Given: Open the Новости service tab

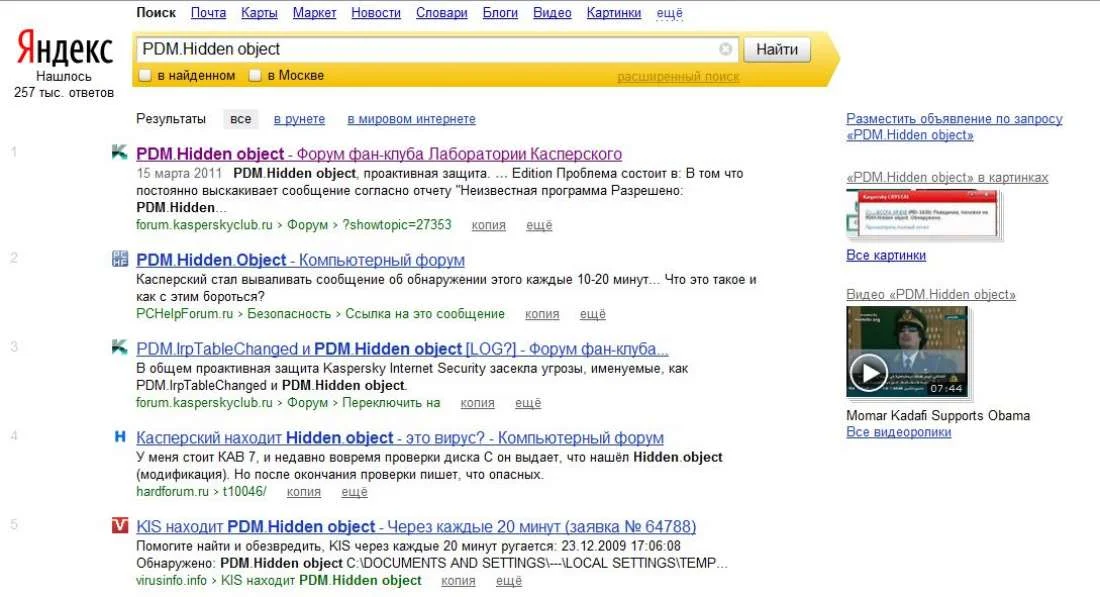Looking at the screenshot, I should pyautogui.click(x=376, y=13).
